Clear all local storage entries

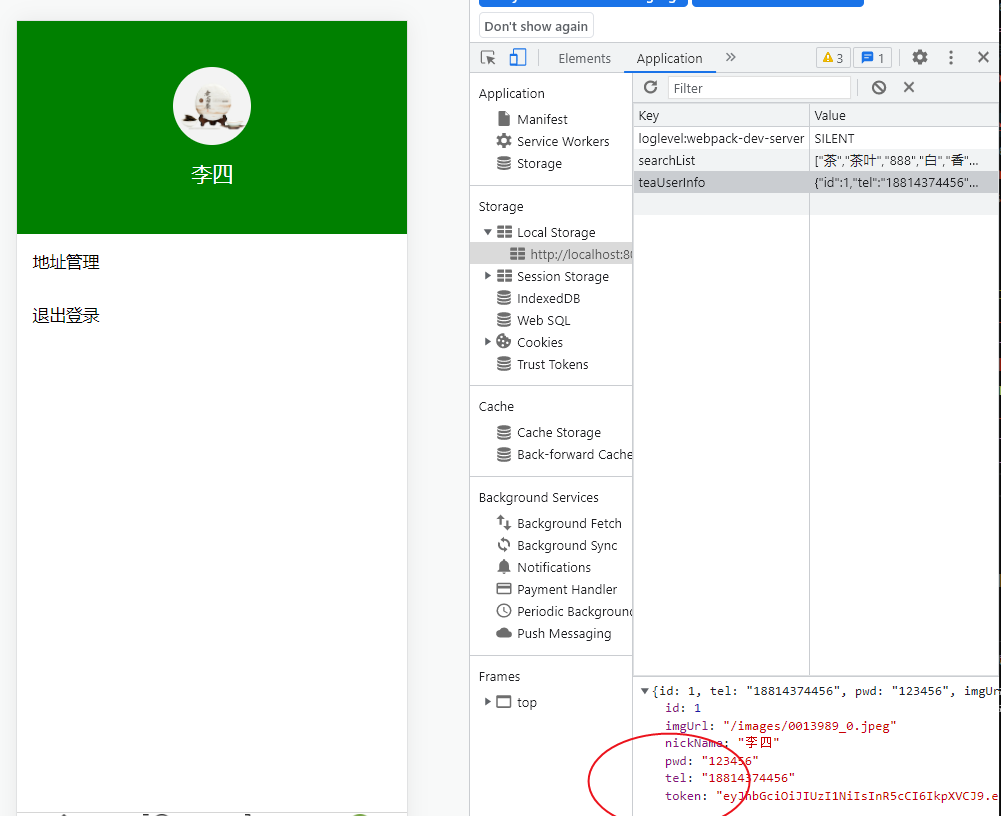[x=881, y=87]
